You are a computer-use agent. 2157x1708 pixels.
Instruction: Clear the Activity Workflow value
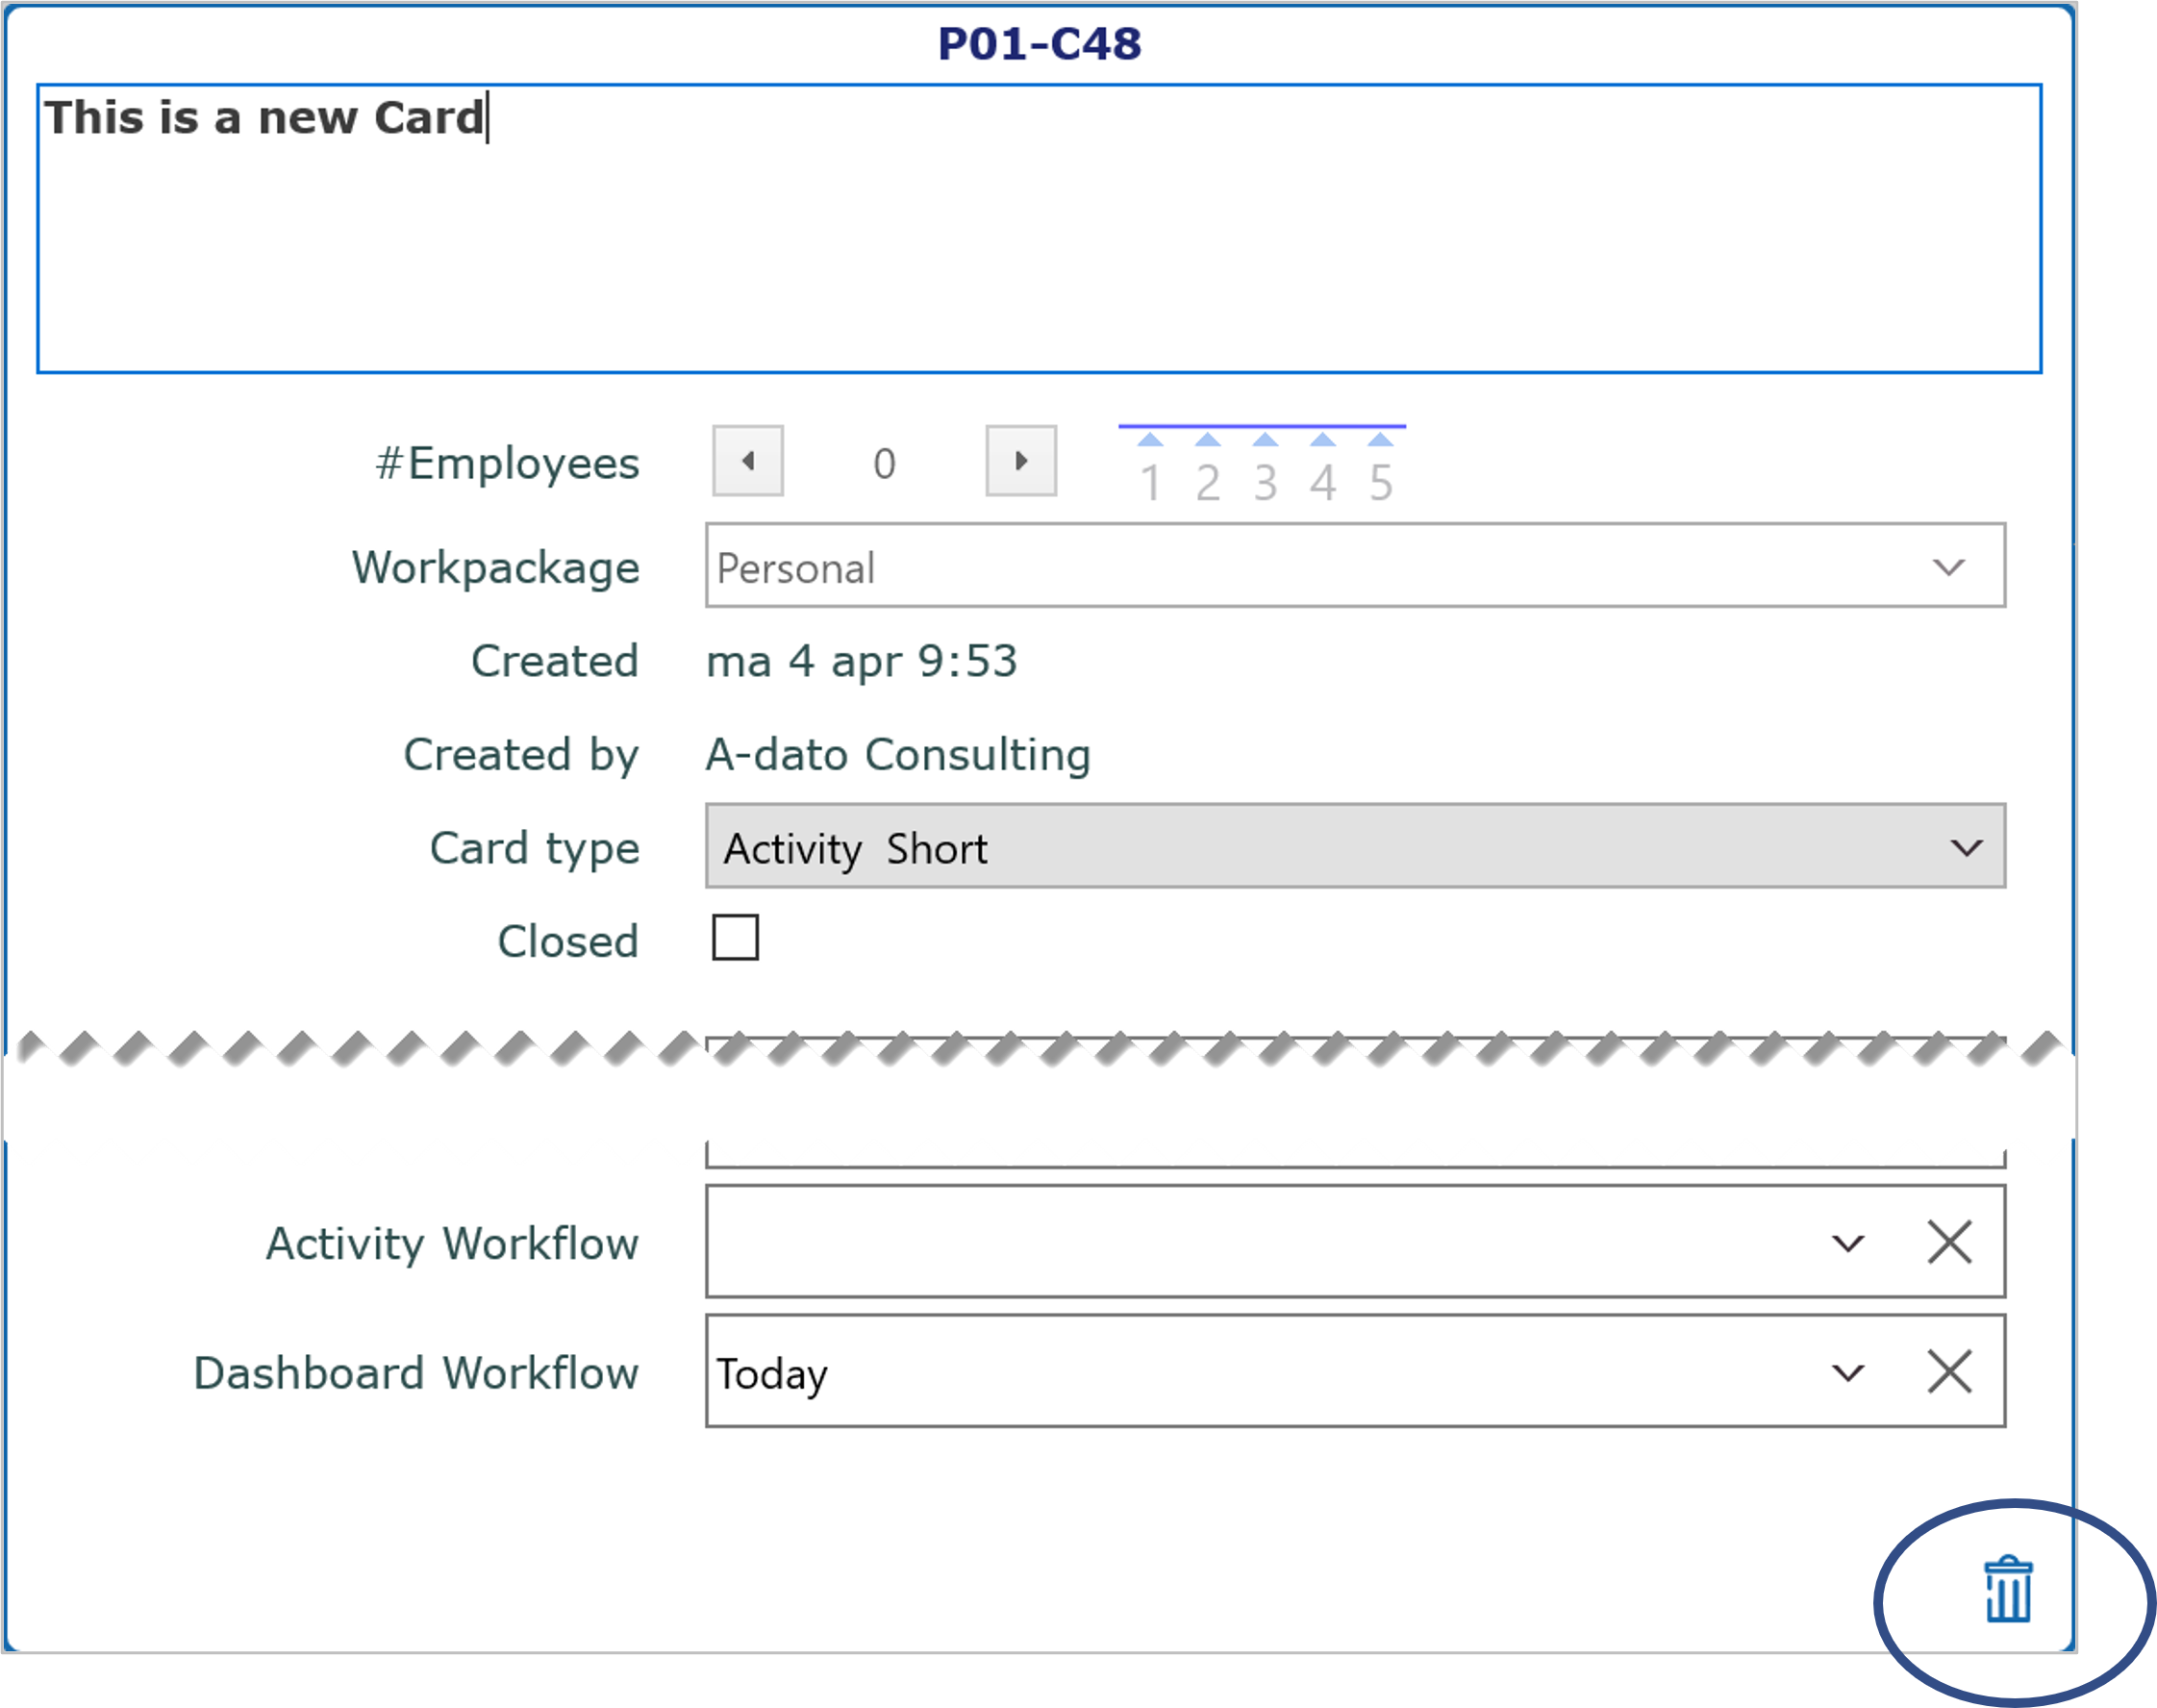tap(1949, 1243)
